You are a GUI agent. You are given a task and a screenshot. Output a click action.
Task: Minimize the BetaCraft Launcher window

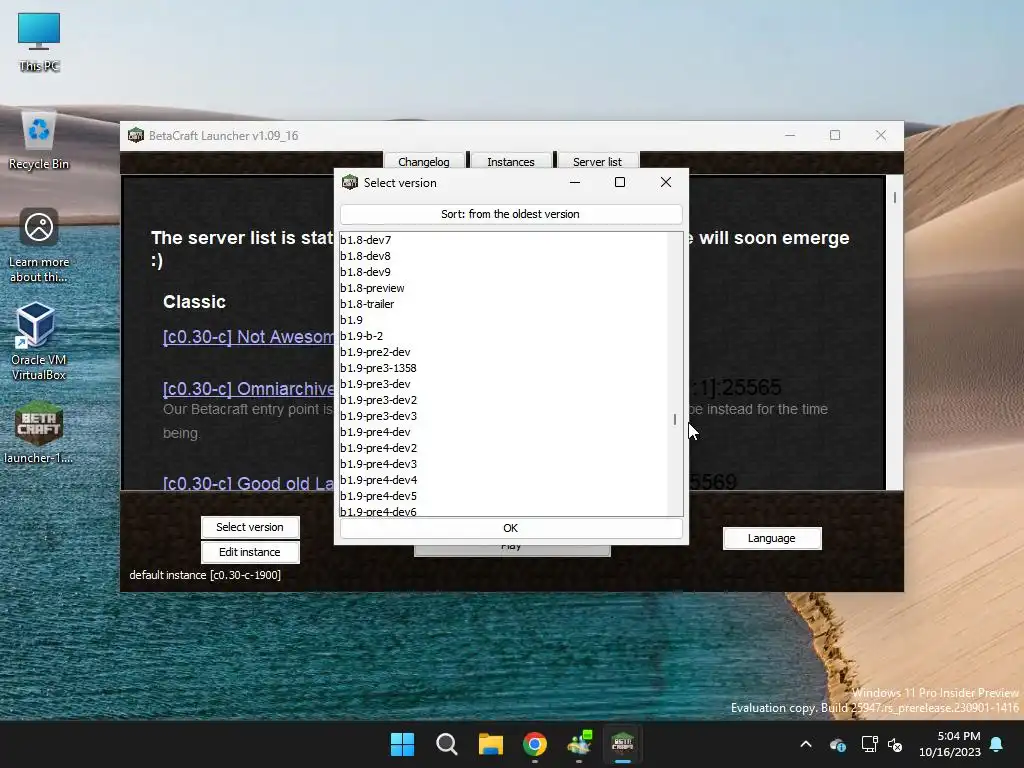click(x=790, y=135)
